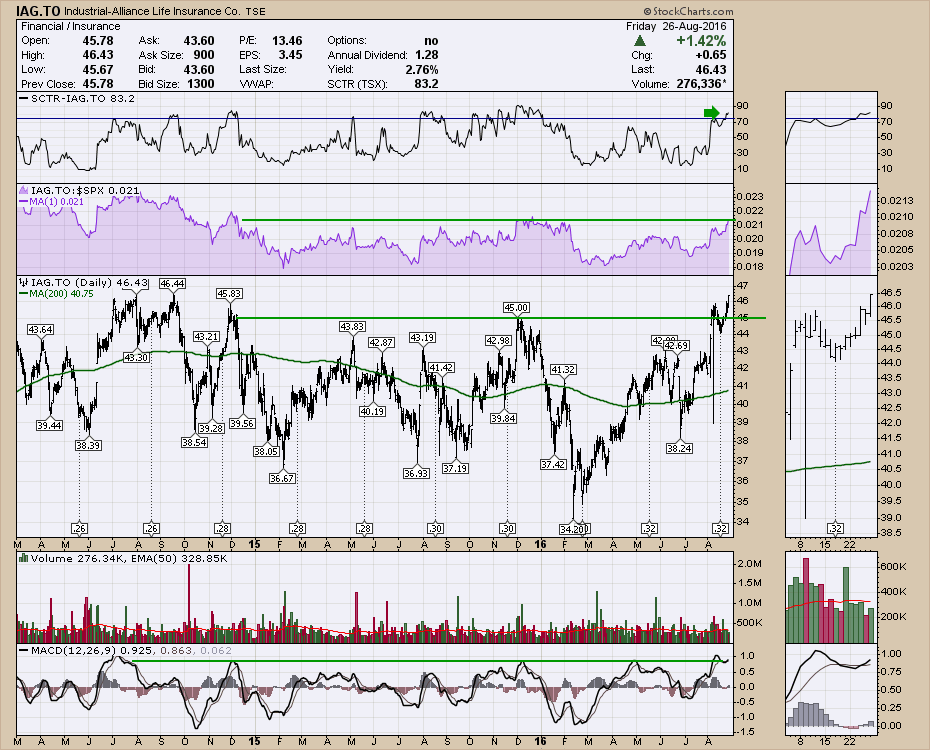The height and width of the screenshot is (750, 930).
Task: Click the volume bars legend icon
Action: click(x=24, y=558)
